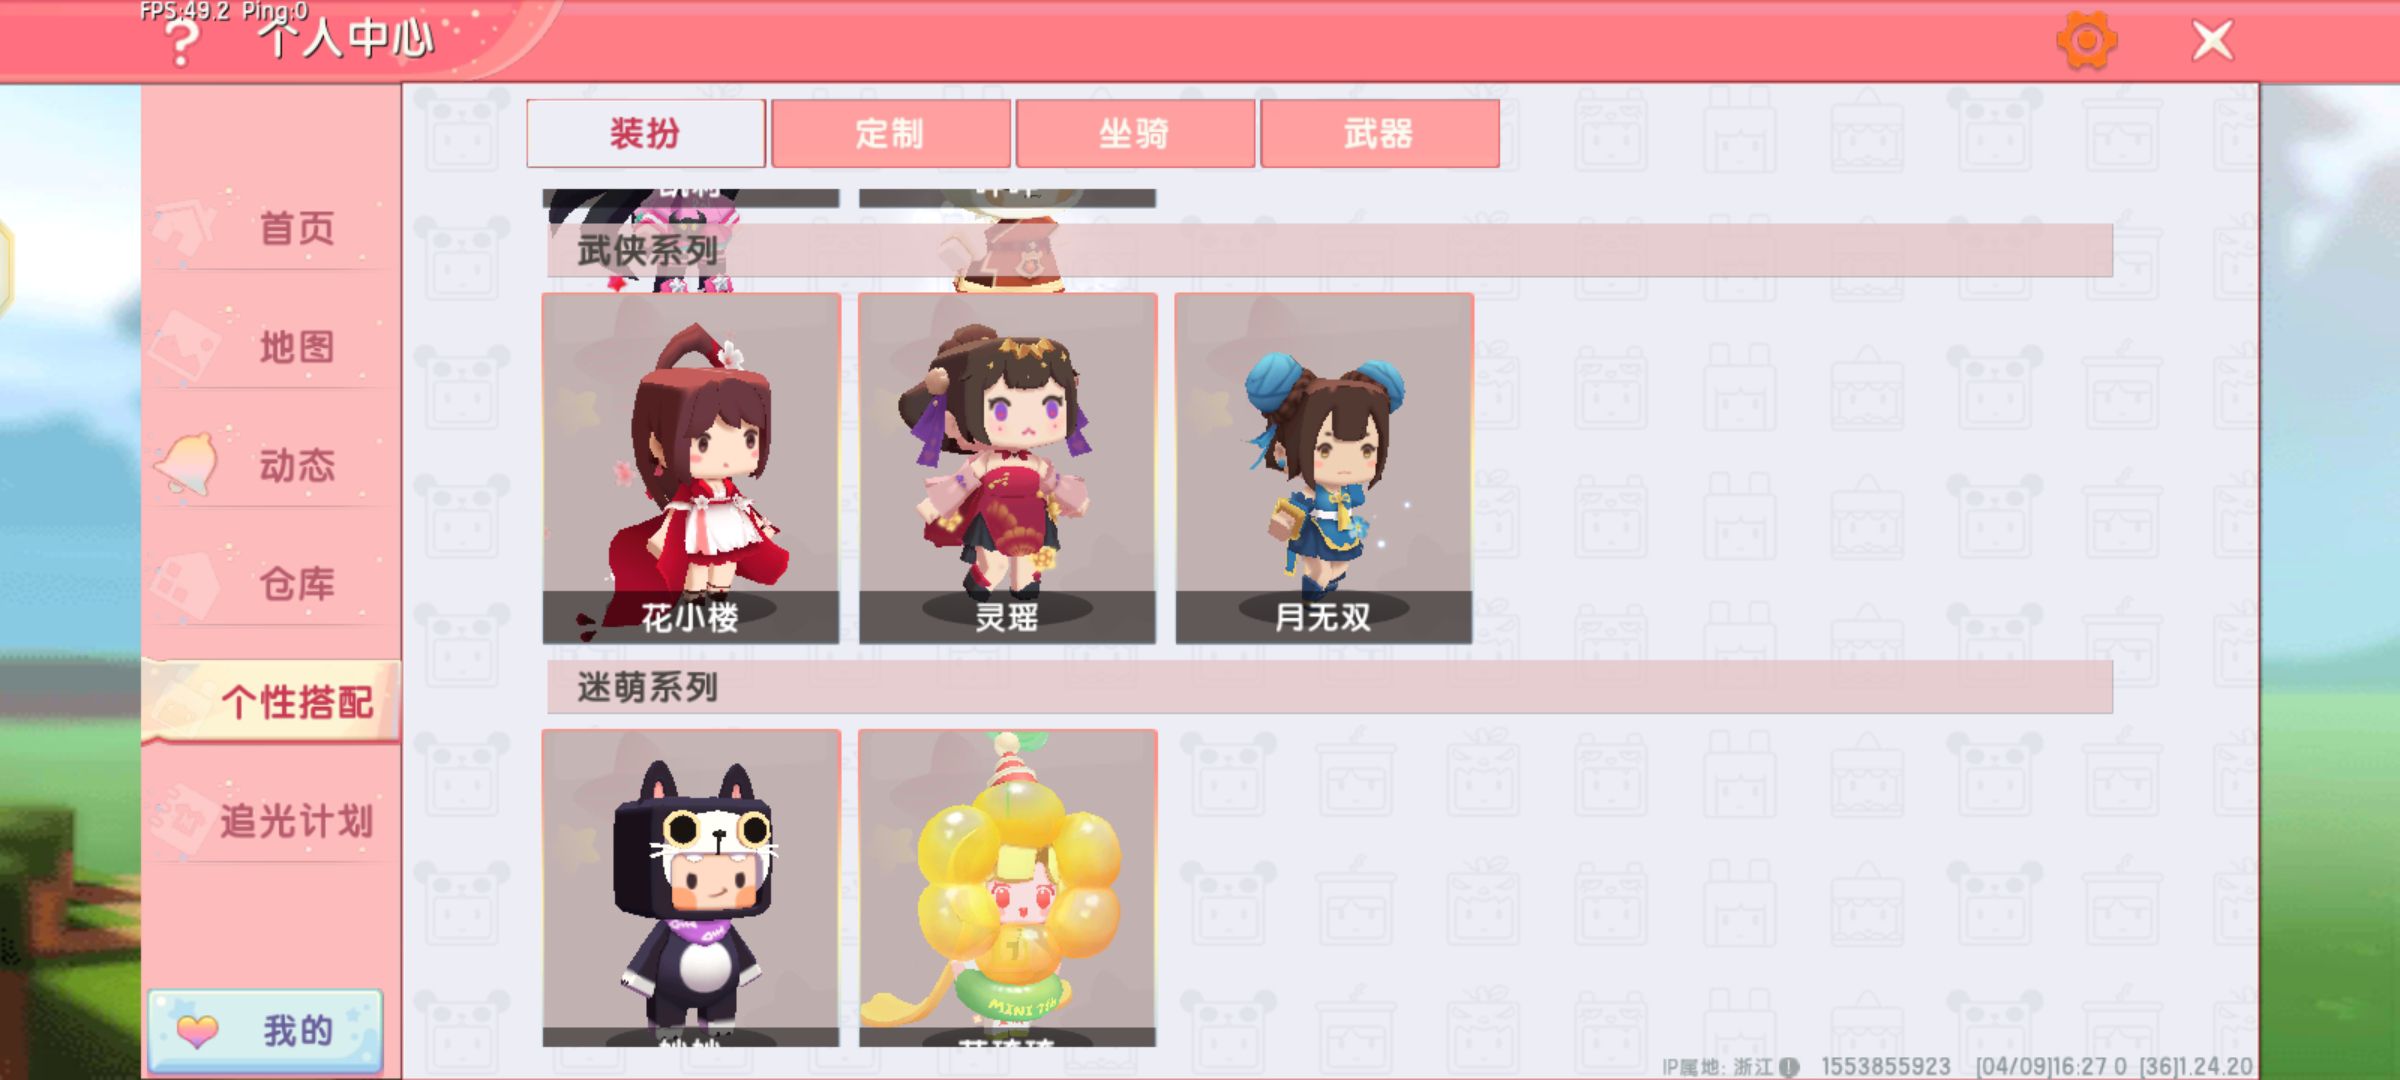Open 追光计划 sidebar entry
Screen dimensions: 2400x1080
(x=272, y=820)
